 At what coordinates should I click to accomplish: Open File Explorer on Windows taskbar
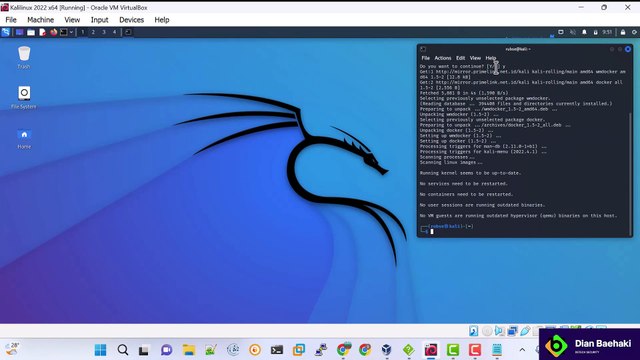pyautogui.click(x=189, y=350)
